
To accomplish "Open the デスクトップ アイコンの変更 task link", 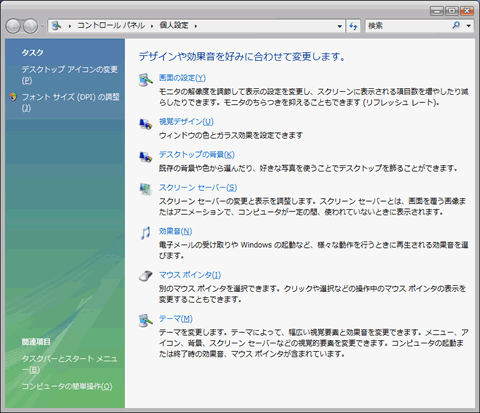I will coord(70,75).
